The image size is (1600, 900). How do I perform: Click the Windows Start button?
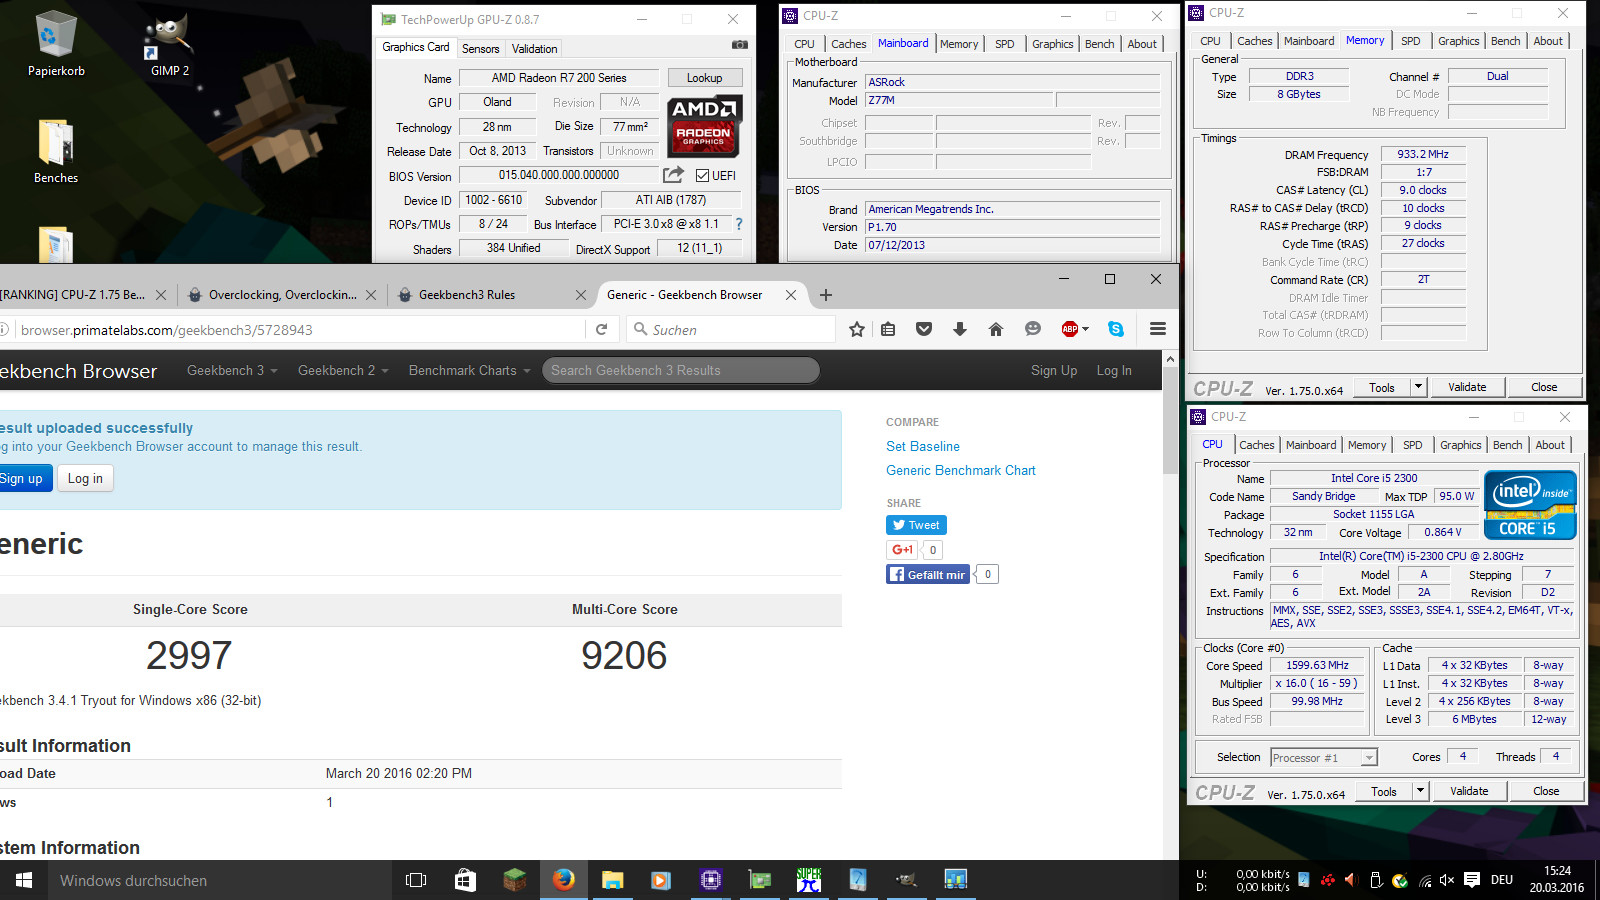point(24,880)
